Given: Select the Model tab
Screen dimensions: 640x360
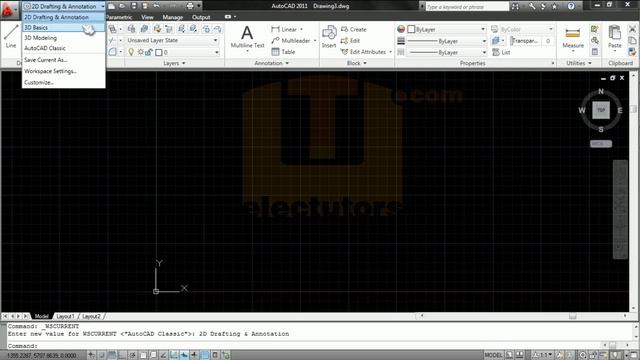Looking at the screenshot, I should click(x=41, y=316).
